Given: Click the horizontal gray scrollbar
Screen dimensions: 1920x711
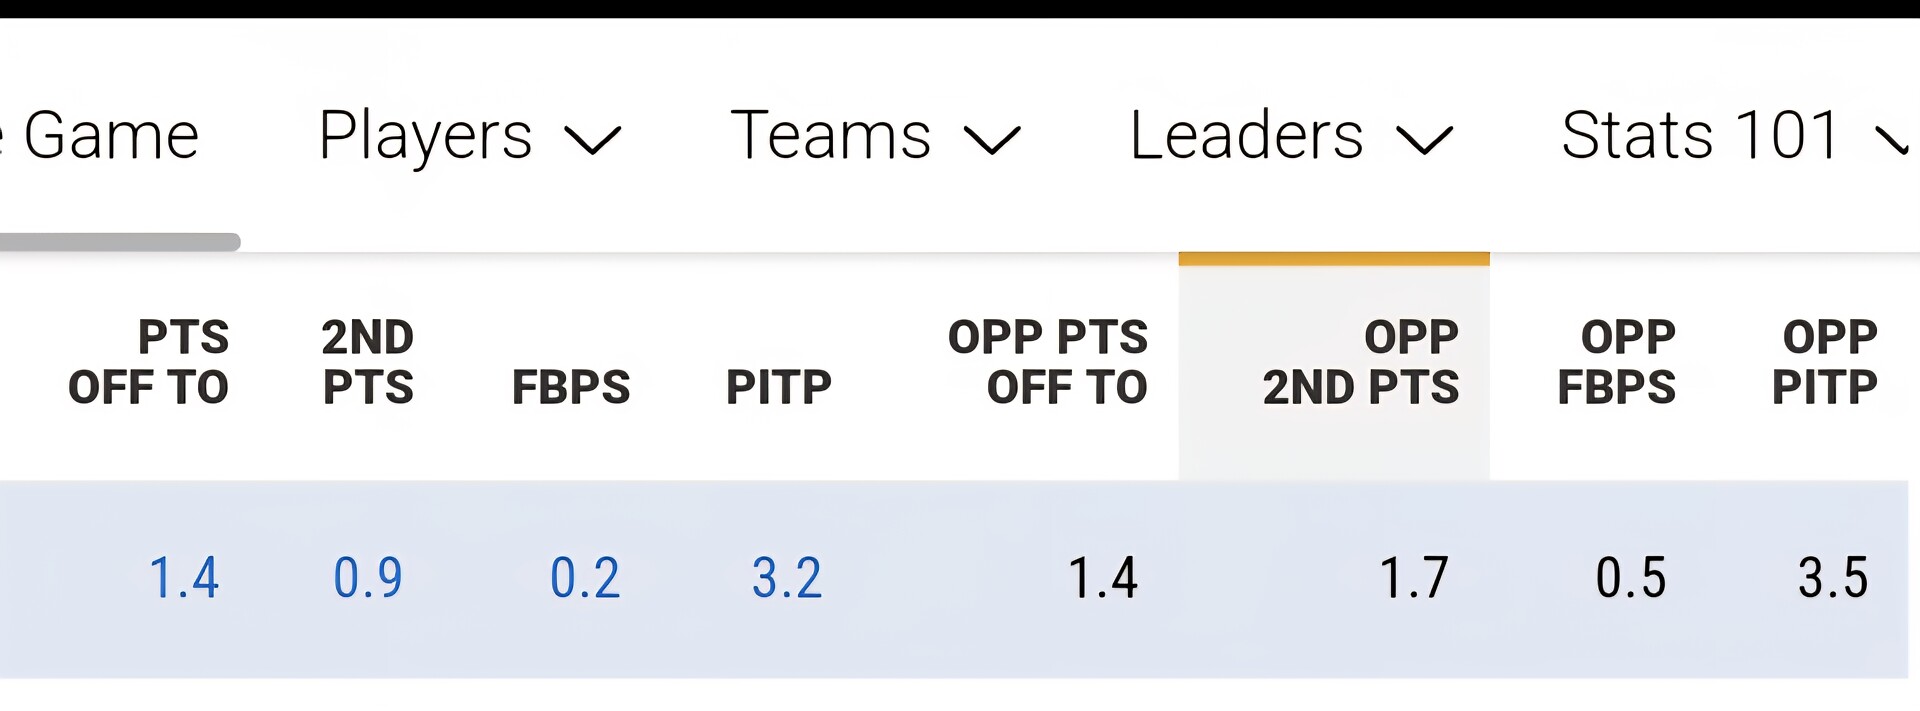Looking at the screenshot, I should point(120,242).
